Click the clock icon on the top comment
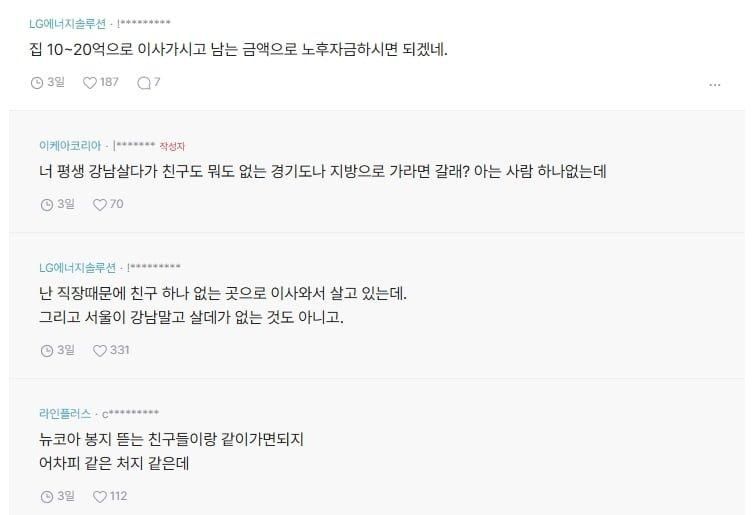Image resolution: width=752 pixels, height=515 pixels. [x=37, y=83]
